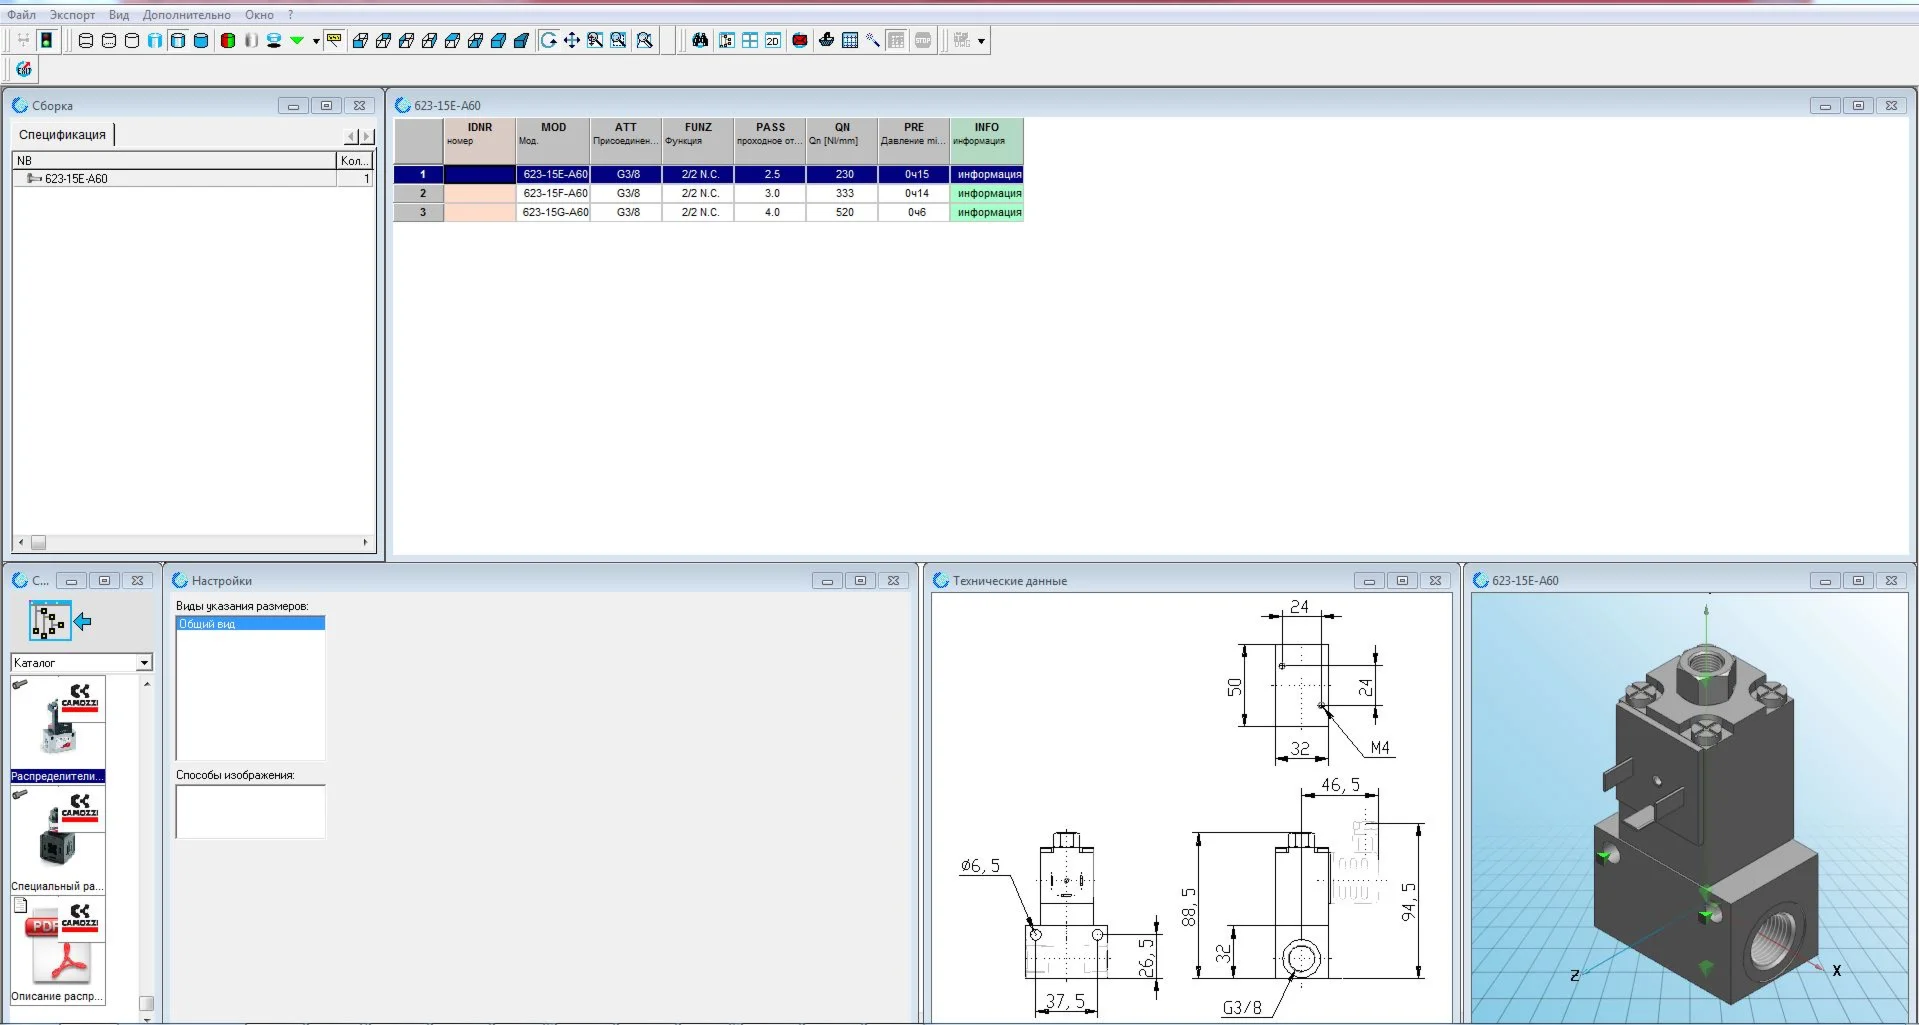Click the Exit icon in second toolbar row
The image size is (1919, 1025).
coord(24,69)
